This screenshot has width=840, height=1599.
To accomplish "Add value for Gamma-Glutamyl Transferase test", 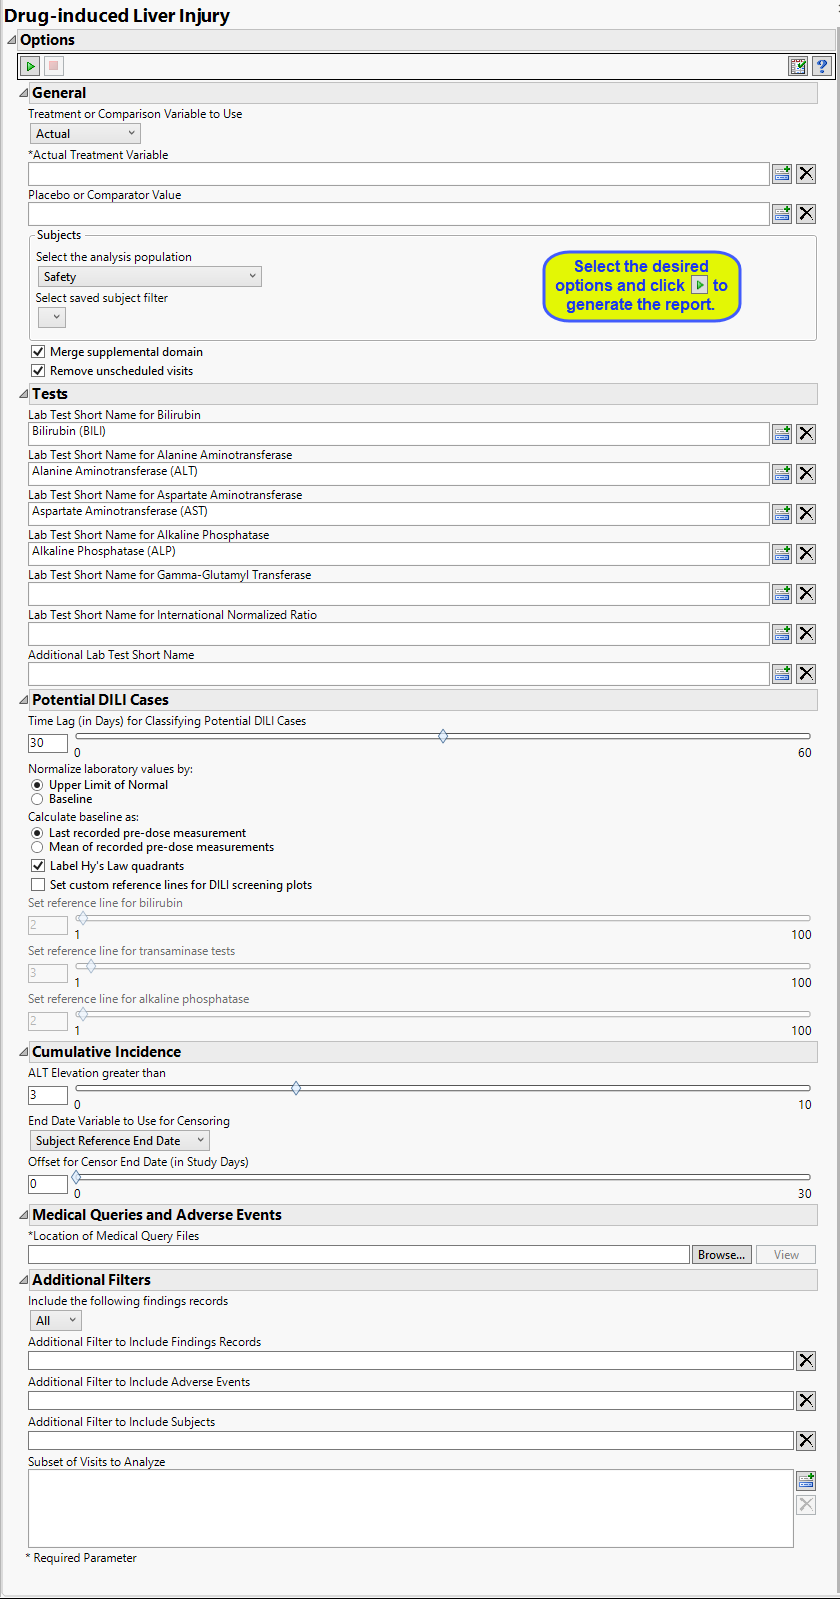I will tap(782, 593).
